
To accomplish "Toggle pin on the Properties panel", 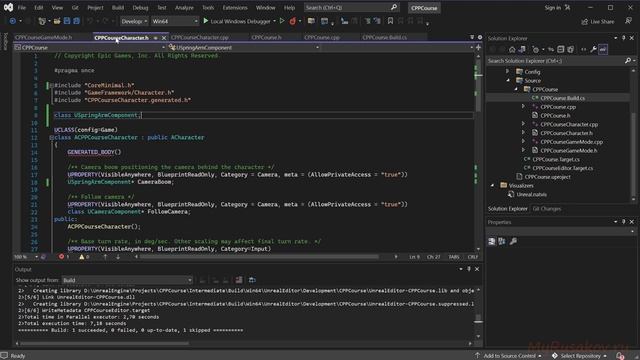I will (624, 222).
